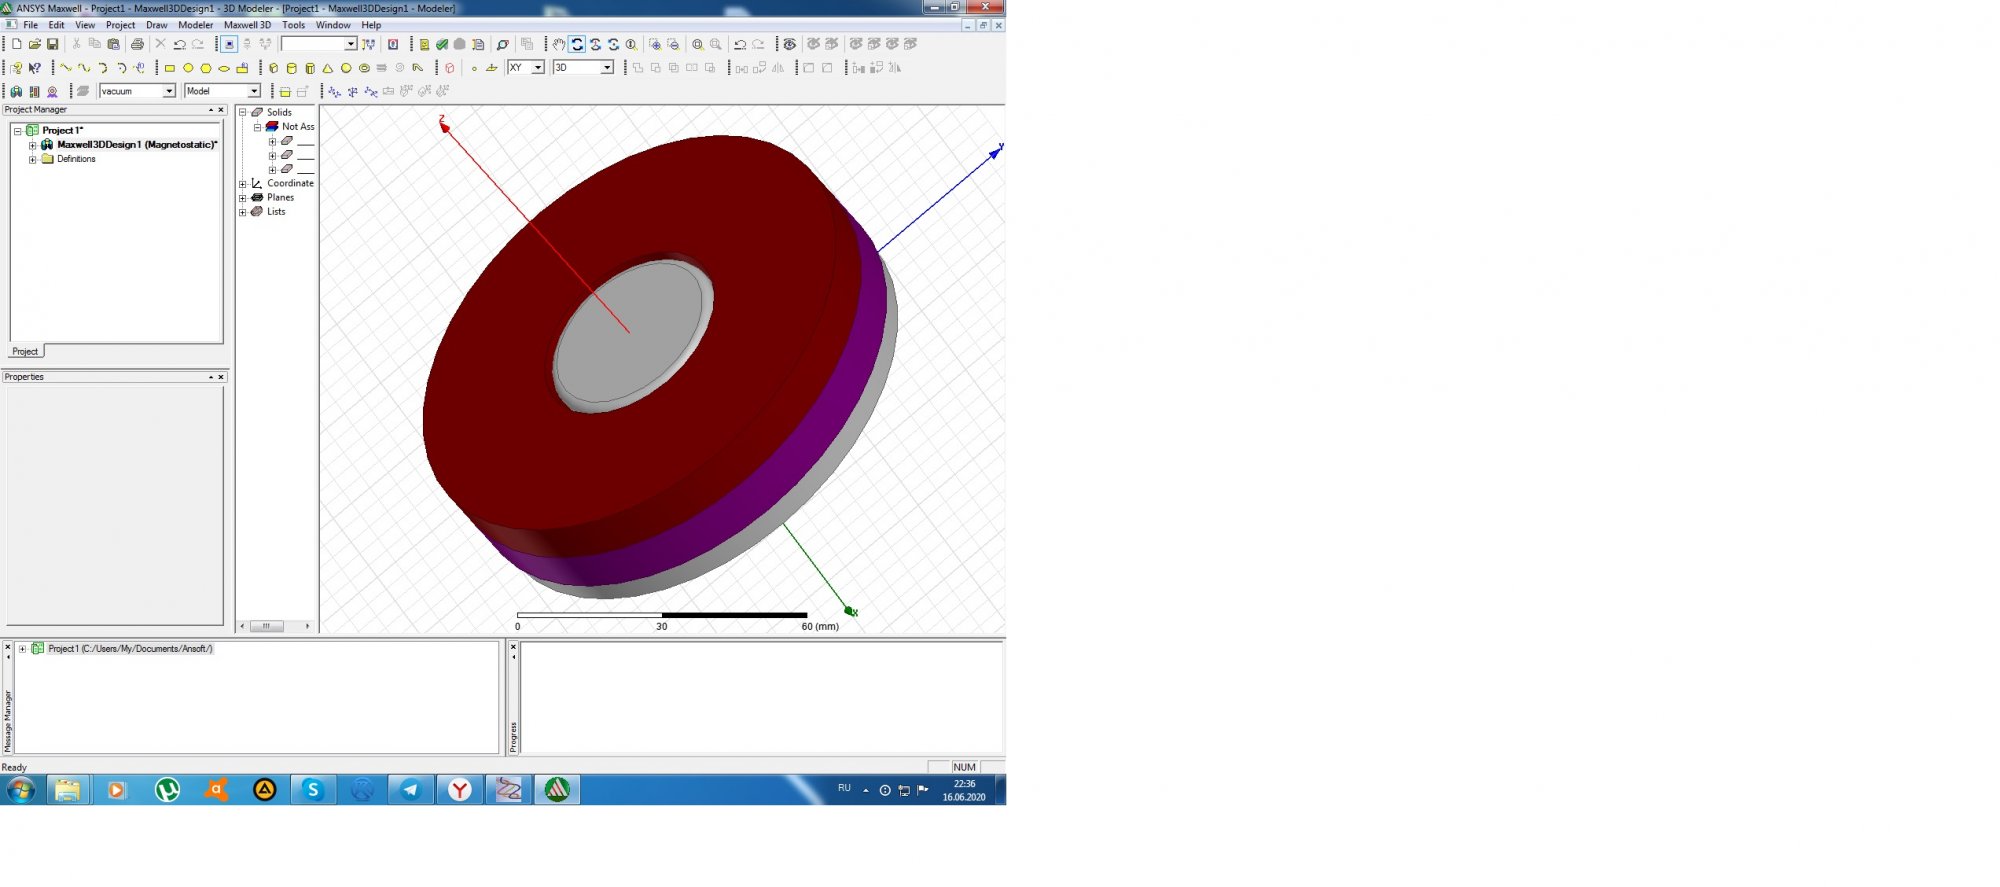Draw a 3D box solid
2000x887 pixels.
pyautogui.click(x=273, y=68)
